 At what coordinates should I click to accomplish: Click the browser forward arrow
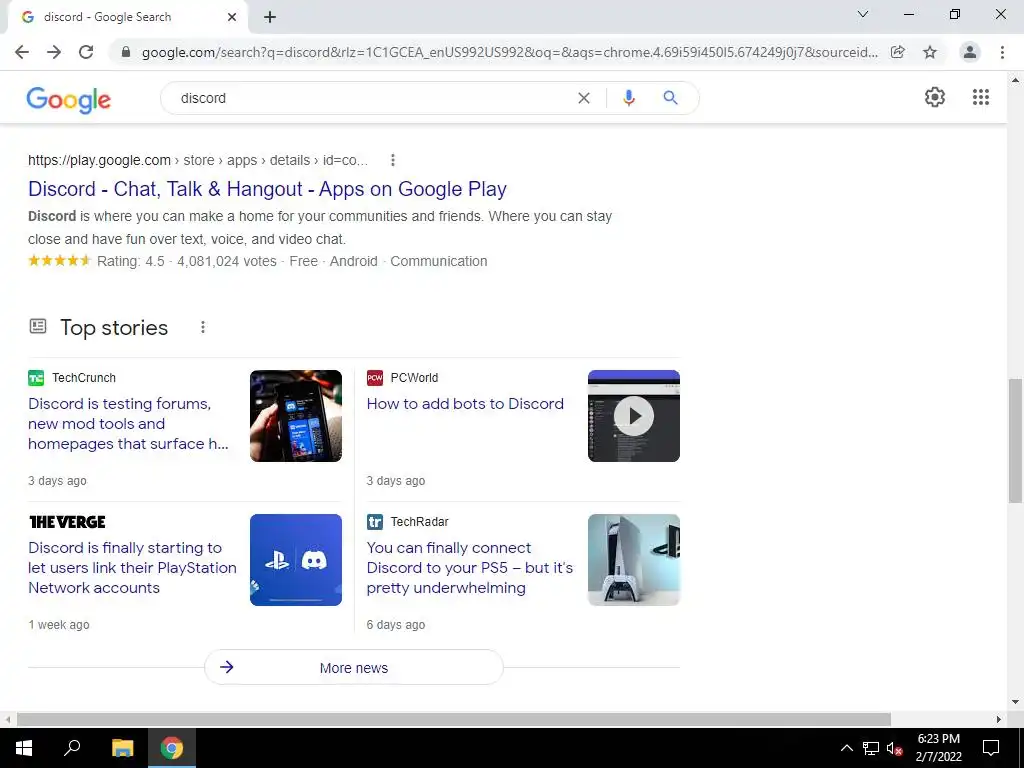(54, 52)
